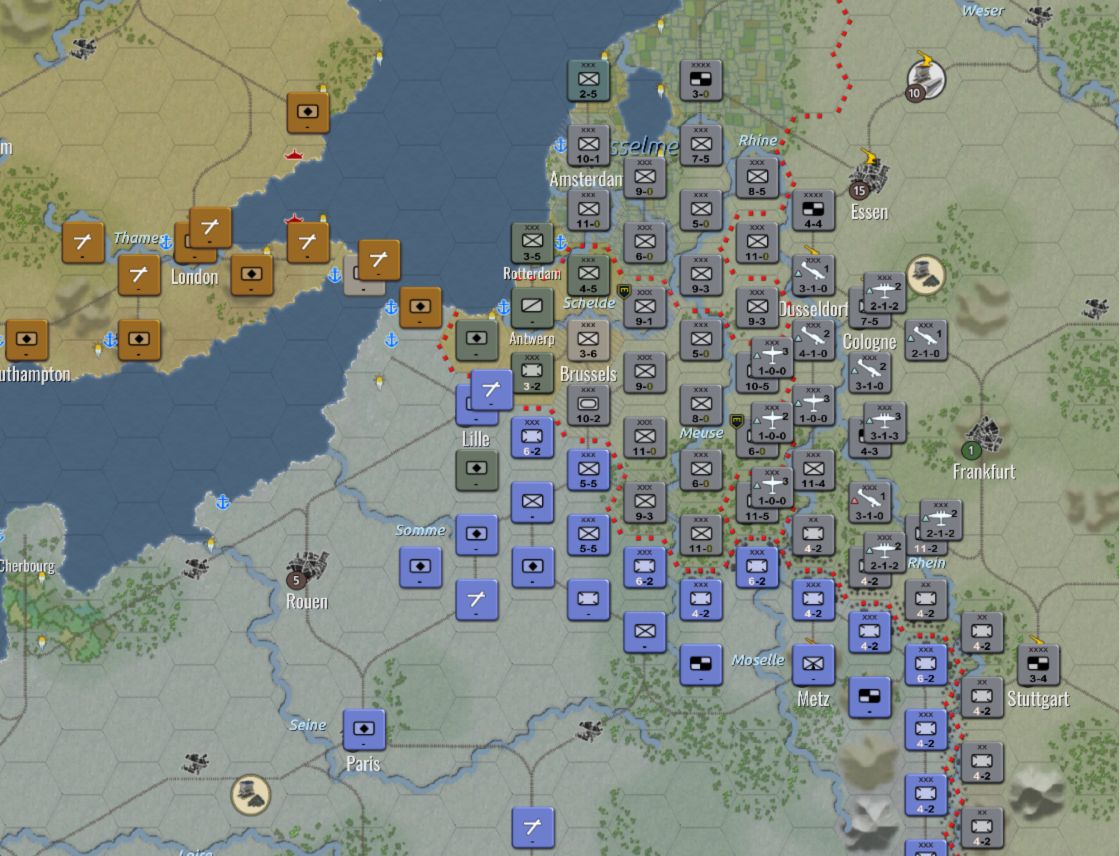This screenshot has height=856, width=1119.
Task: Click the Stuttgart city label
Action: pos(1038,698)
